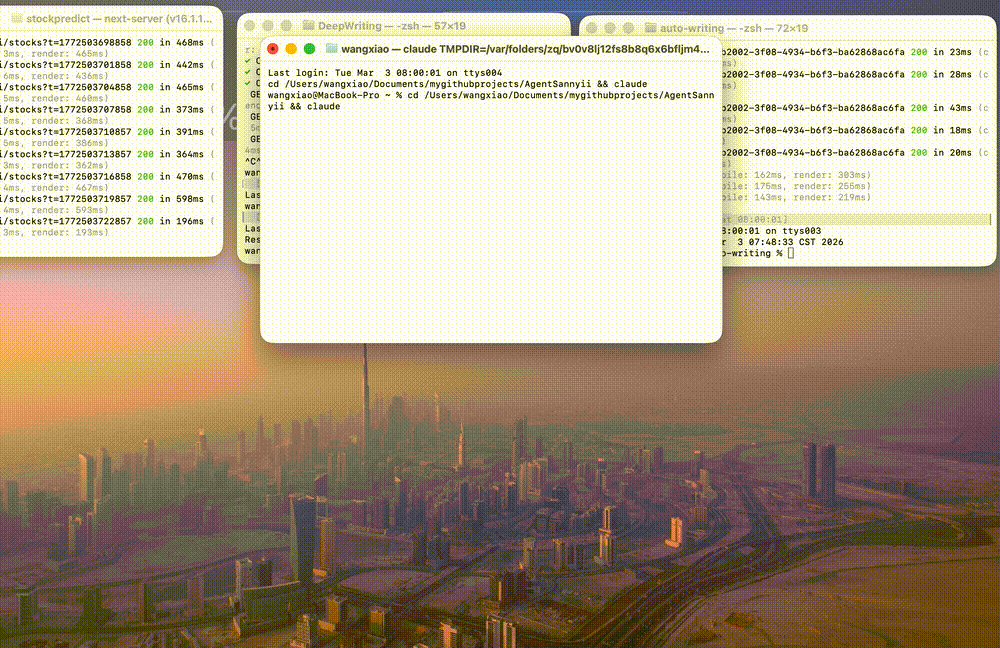Zoom the claude terminal with green button
The height and width of the screenshot is (648, 1000).
click(x=309, y=48)
